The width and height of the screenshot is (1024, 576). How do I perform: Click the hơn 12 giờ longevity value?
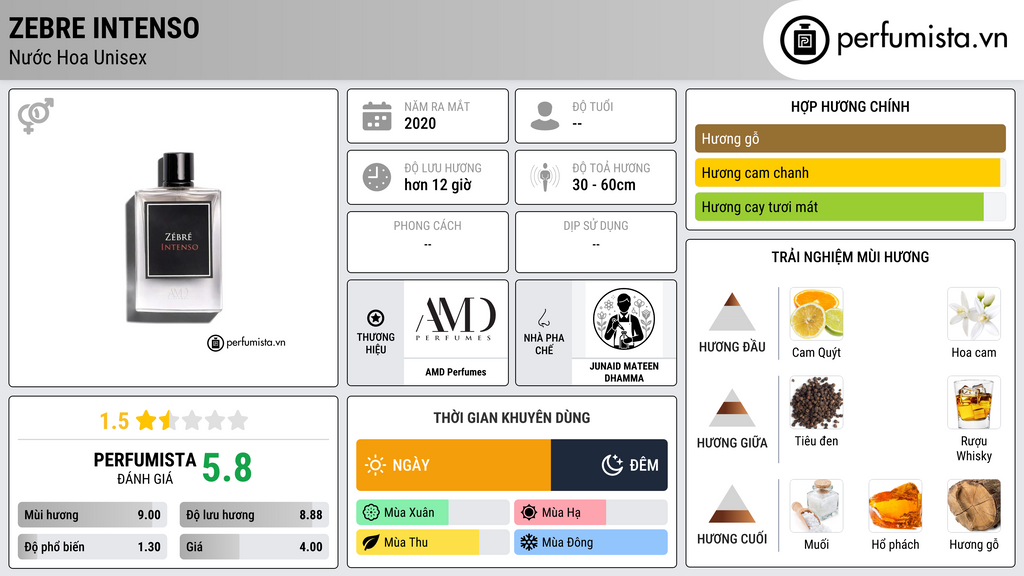(438, 185)
